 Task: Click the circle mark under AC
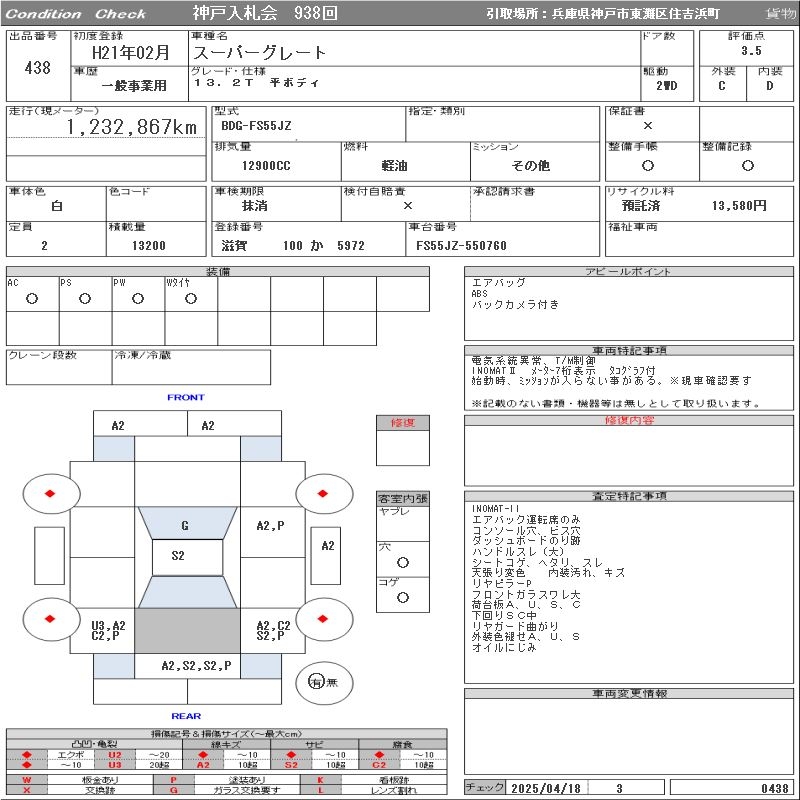(32, 298)
